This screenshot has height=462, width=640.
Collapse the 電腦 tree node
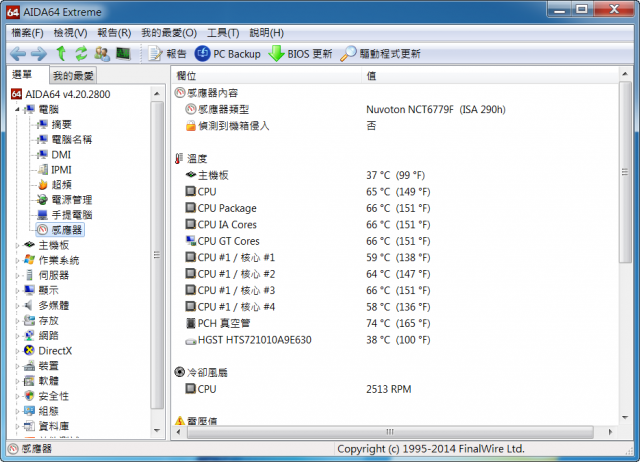click(17, 109)
